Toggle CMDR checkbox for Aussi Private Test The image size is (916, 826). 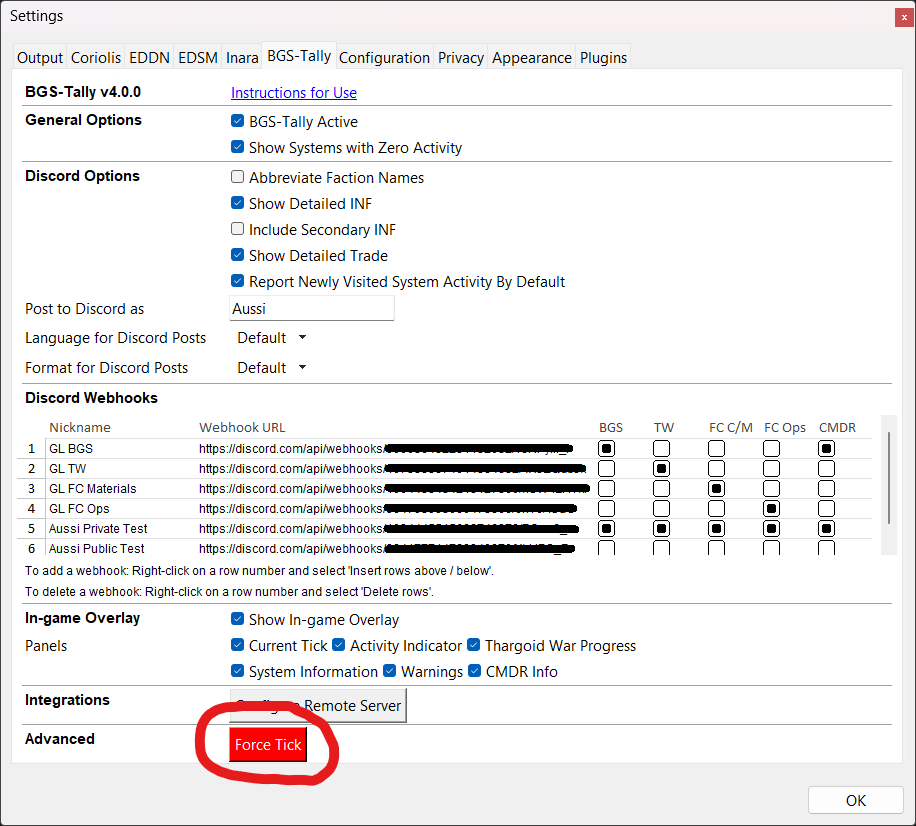tap(826, 529)
